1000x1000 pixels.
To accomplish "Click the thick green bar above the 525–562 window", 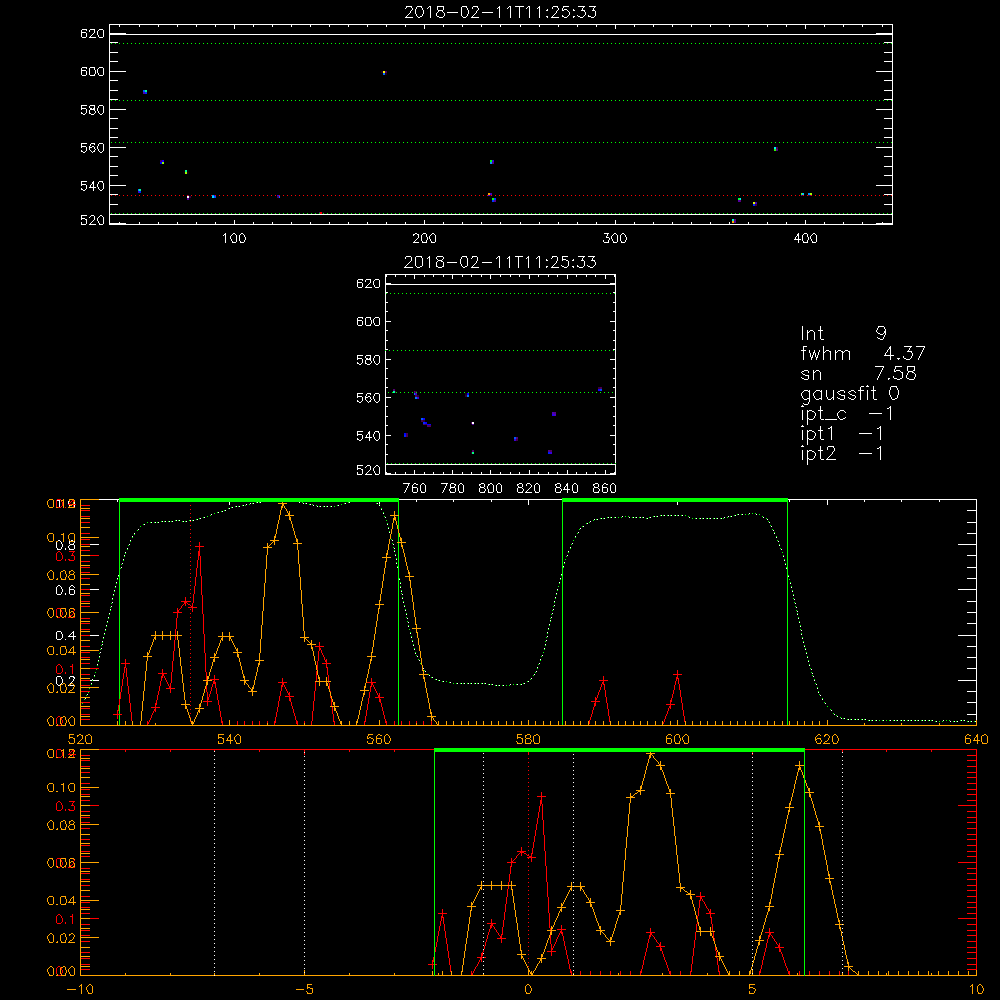I will pyautogui.click(x=259, y=500).
